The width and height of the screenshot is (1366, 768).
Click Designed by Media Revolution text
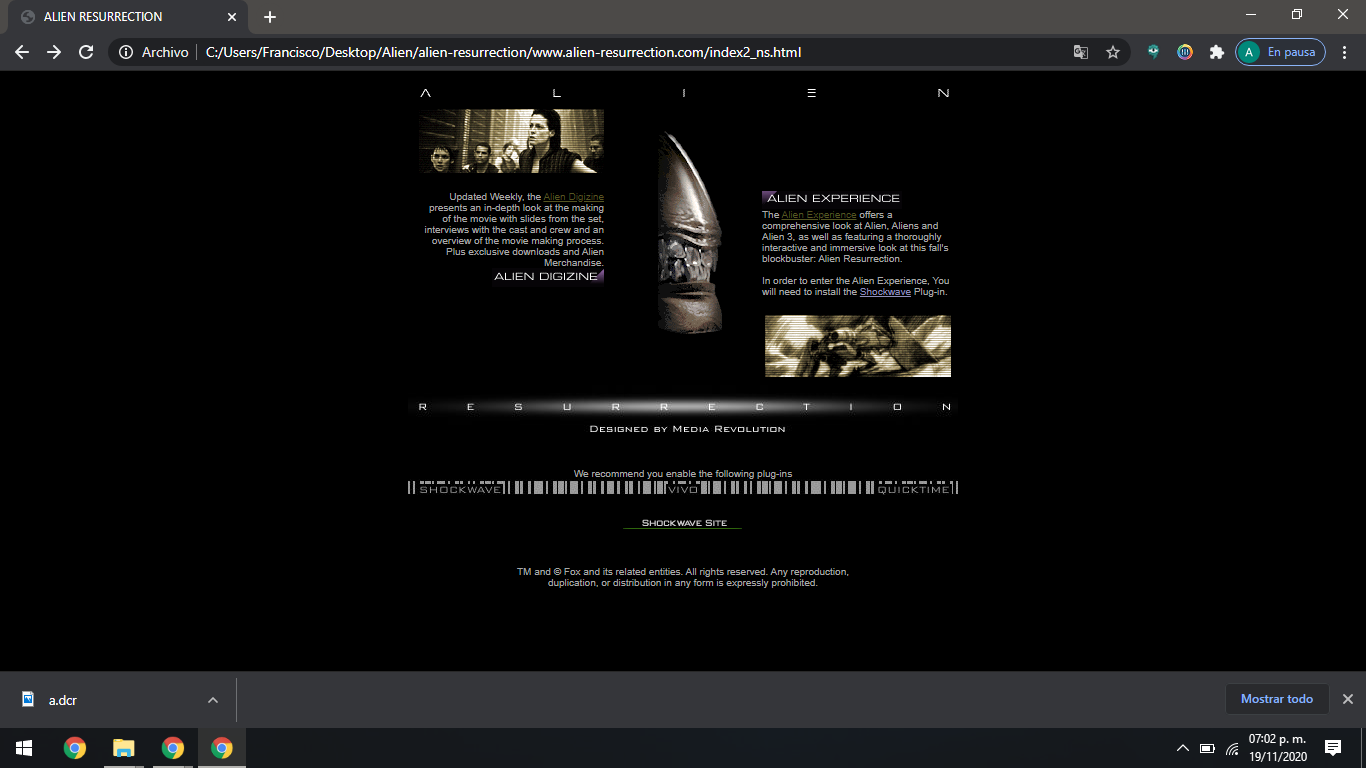coord(687,429)
